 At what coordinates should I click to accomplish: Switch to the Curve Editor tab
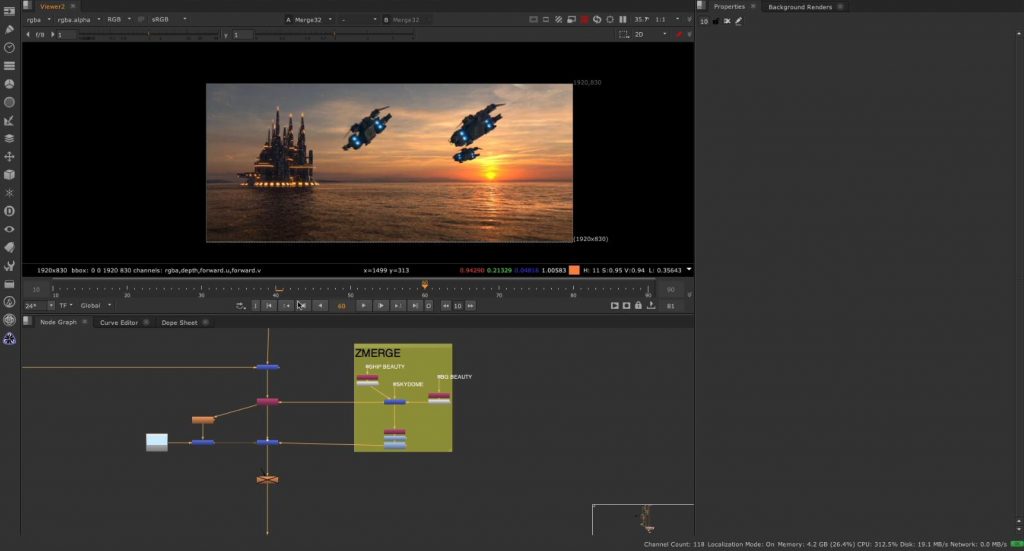tap(119, 322)
